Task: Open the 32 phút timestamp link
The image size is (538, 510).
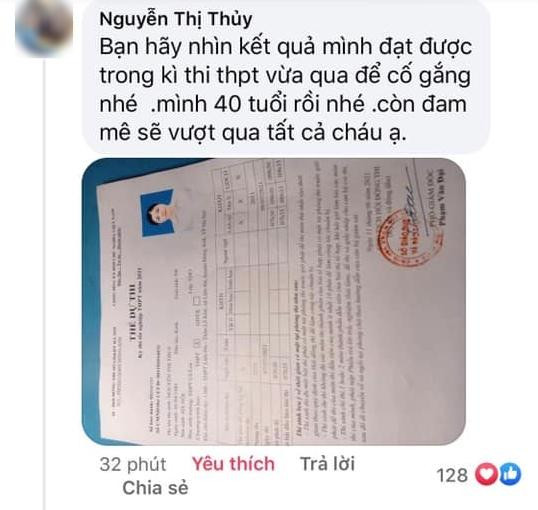Action: coord(133,464)
